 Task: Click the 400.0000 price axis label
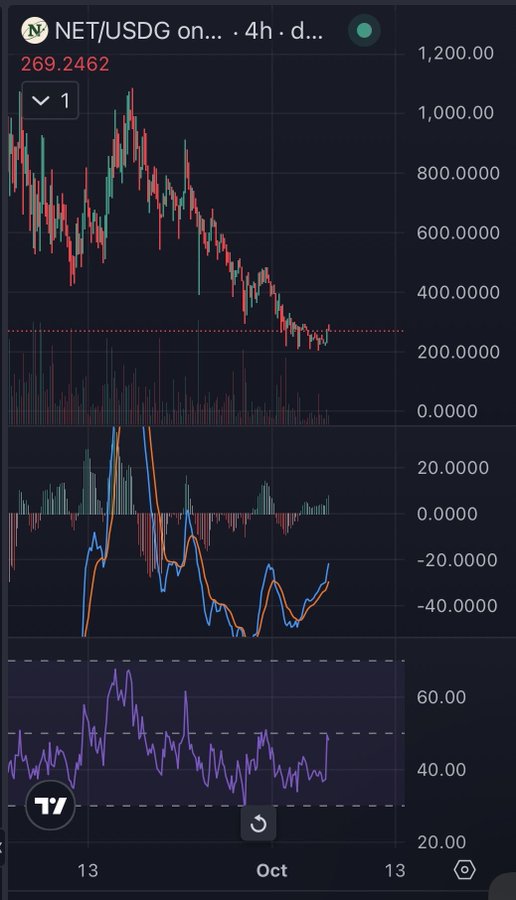tap(458, 292)
